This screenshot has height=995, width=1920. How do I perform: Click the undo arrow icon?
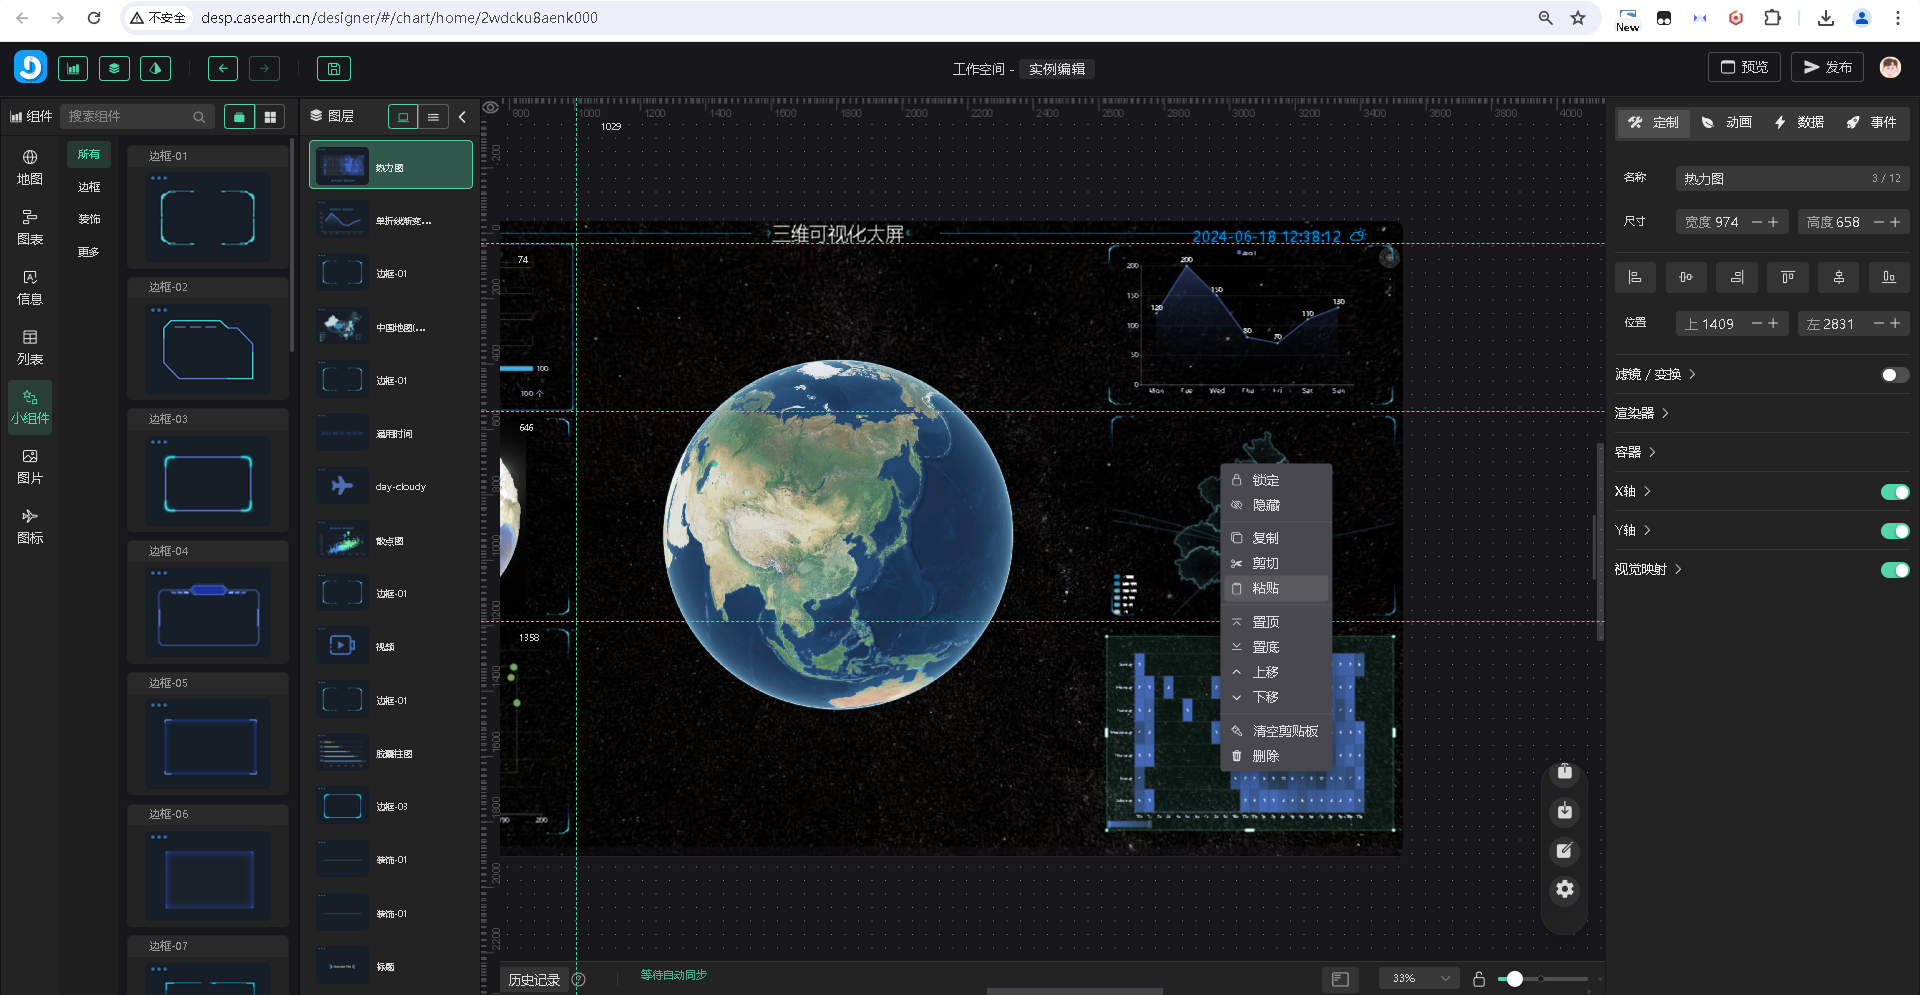coord(223,69)
